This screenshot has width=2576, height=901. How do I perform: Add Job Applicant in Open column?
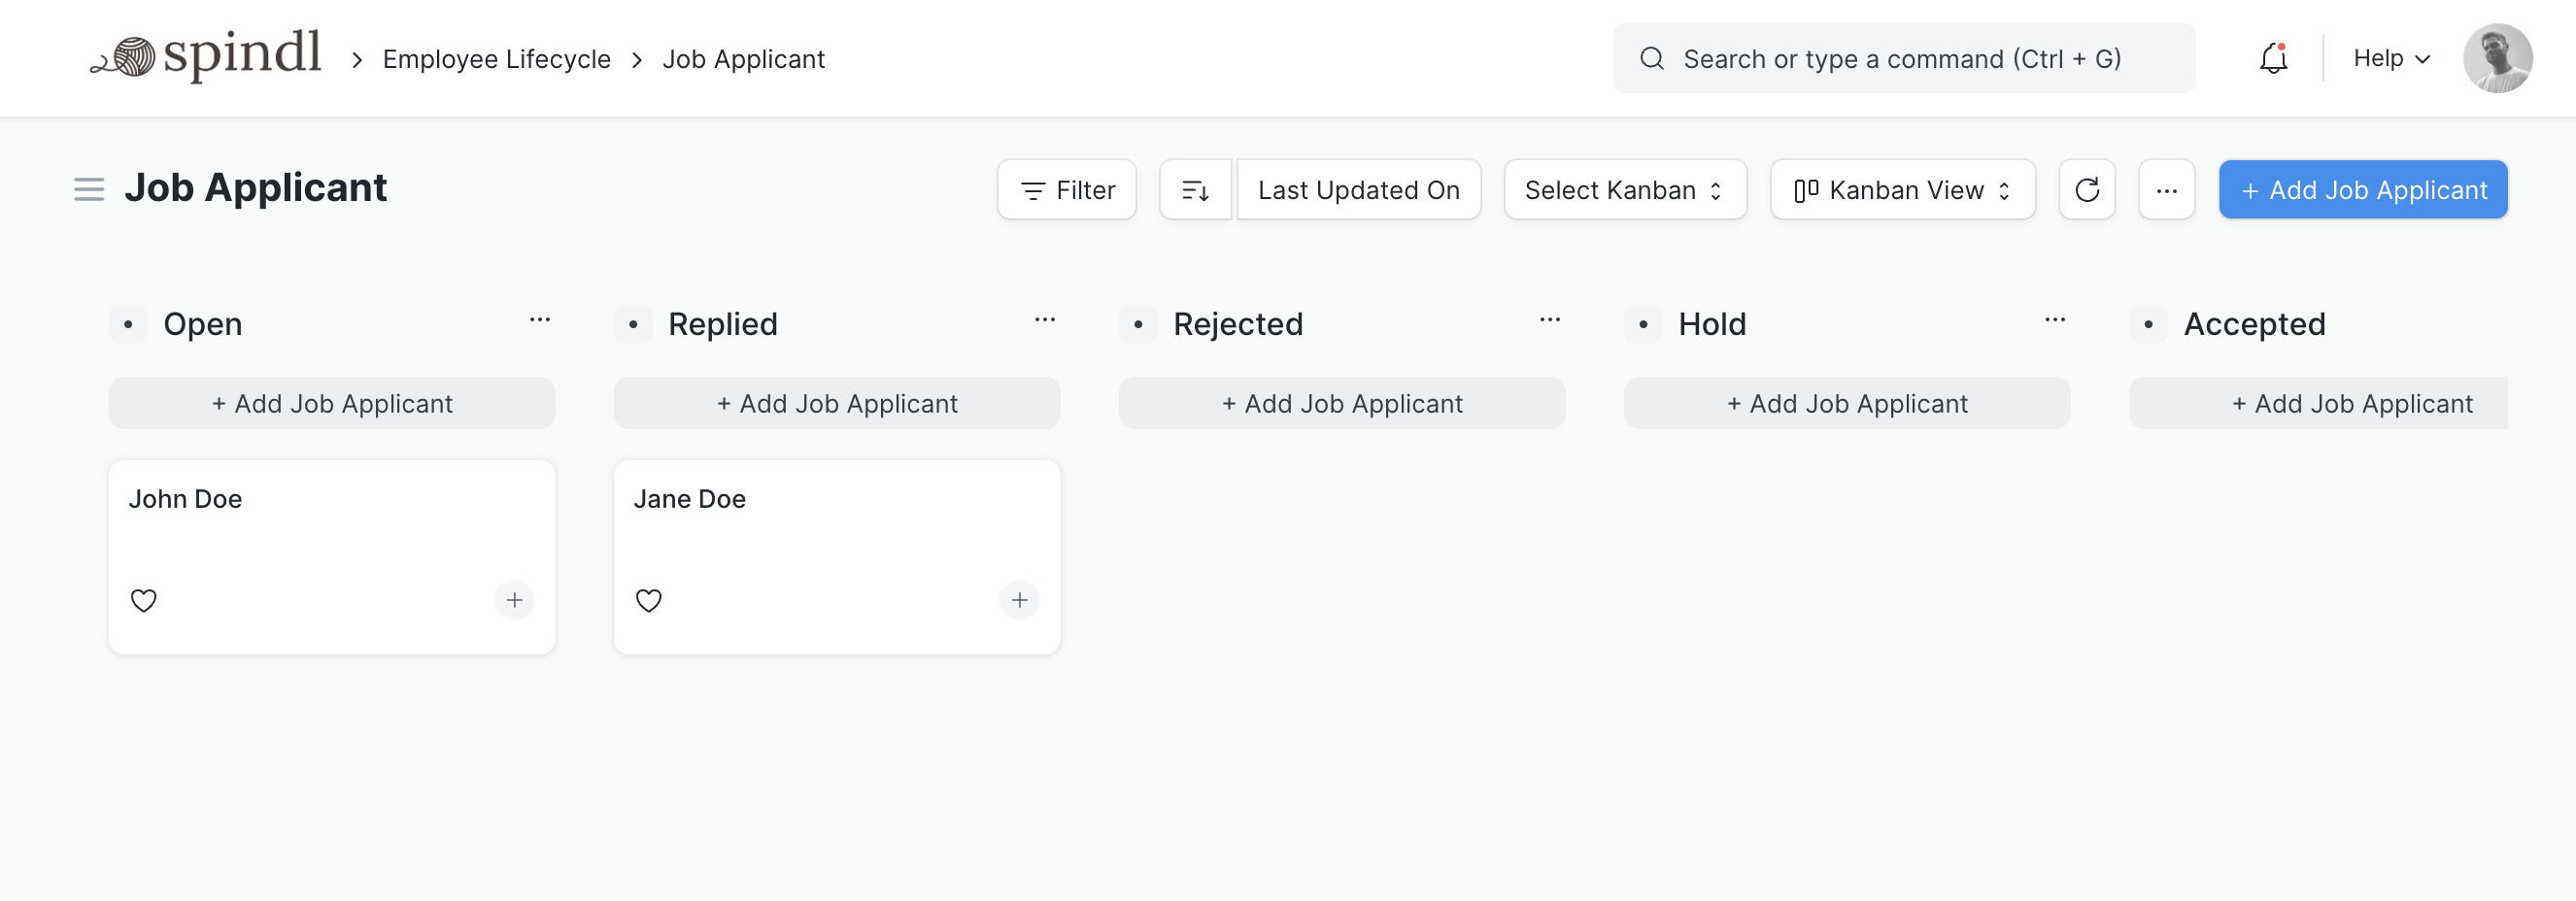(332, 403)
